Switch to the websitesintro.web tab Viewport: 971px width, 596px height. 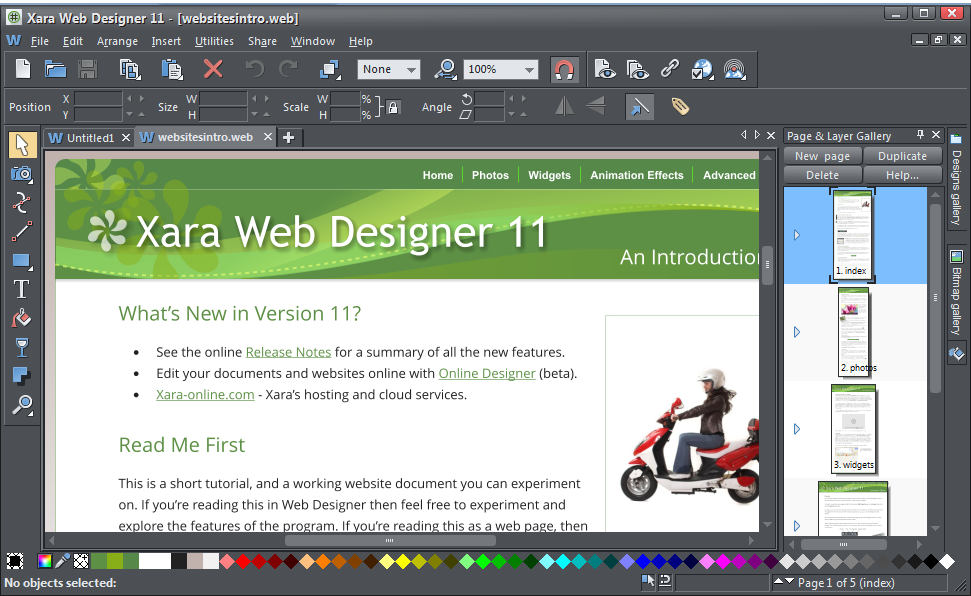204,137
